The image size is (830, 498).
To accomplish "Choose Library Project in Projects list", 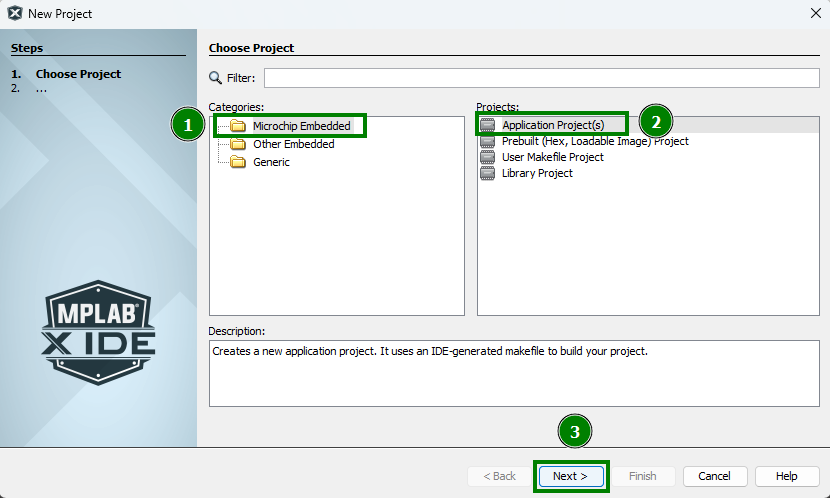I will point(537,173).
